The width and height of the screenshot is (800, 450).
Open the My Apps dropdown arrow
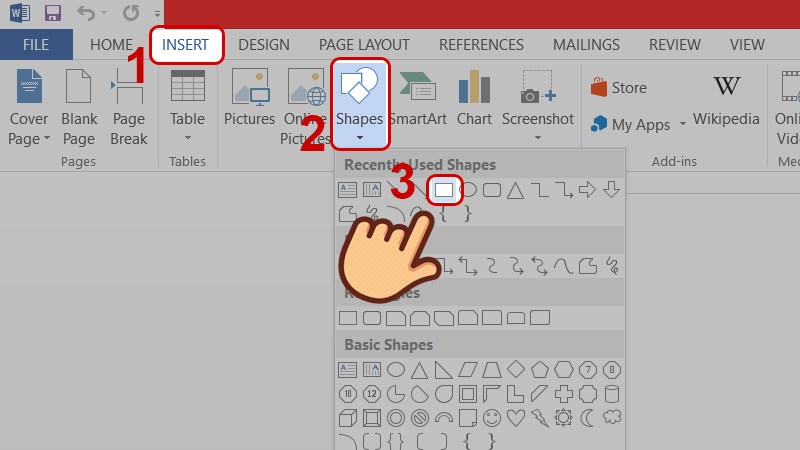(x=683, y=125)
